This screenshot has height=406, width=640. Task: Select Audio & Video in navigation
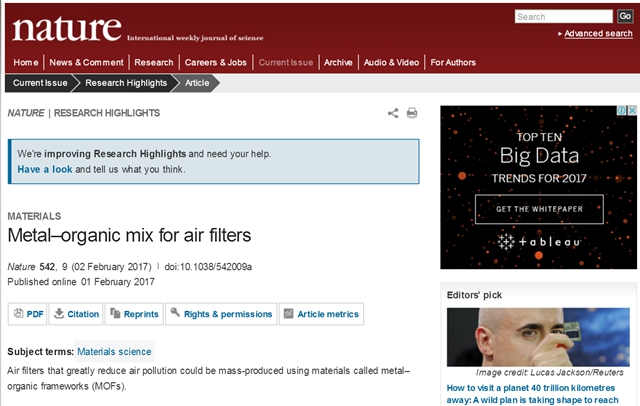point(391,62)
